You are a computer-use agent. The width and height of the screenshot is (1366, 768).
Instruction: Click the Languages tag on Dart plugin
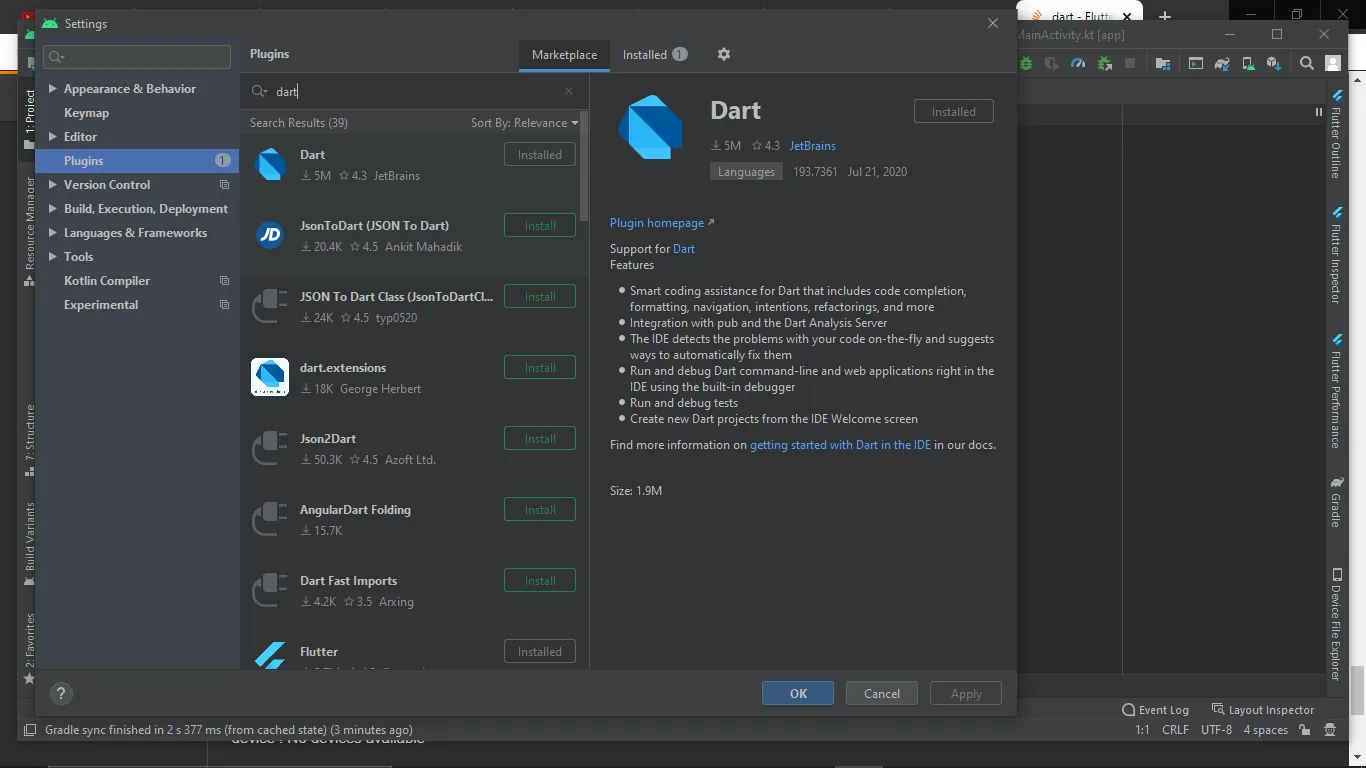pos(746,172)
